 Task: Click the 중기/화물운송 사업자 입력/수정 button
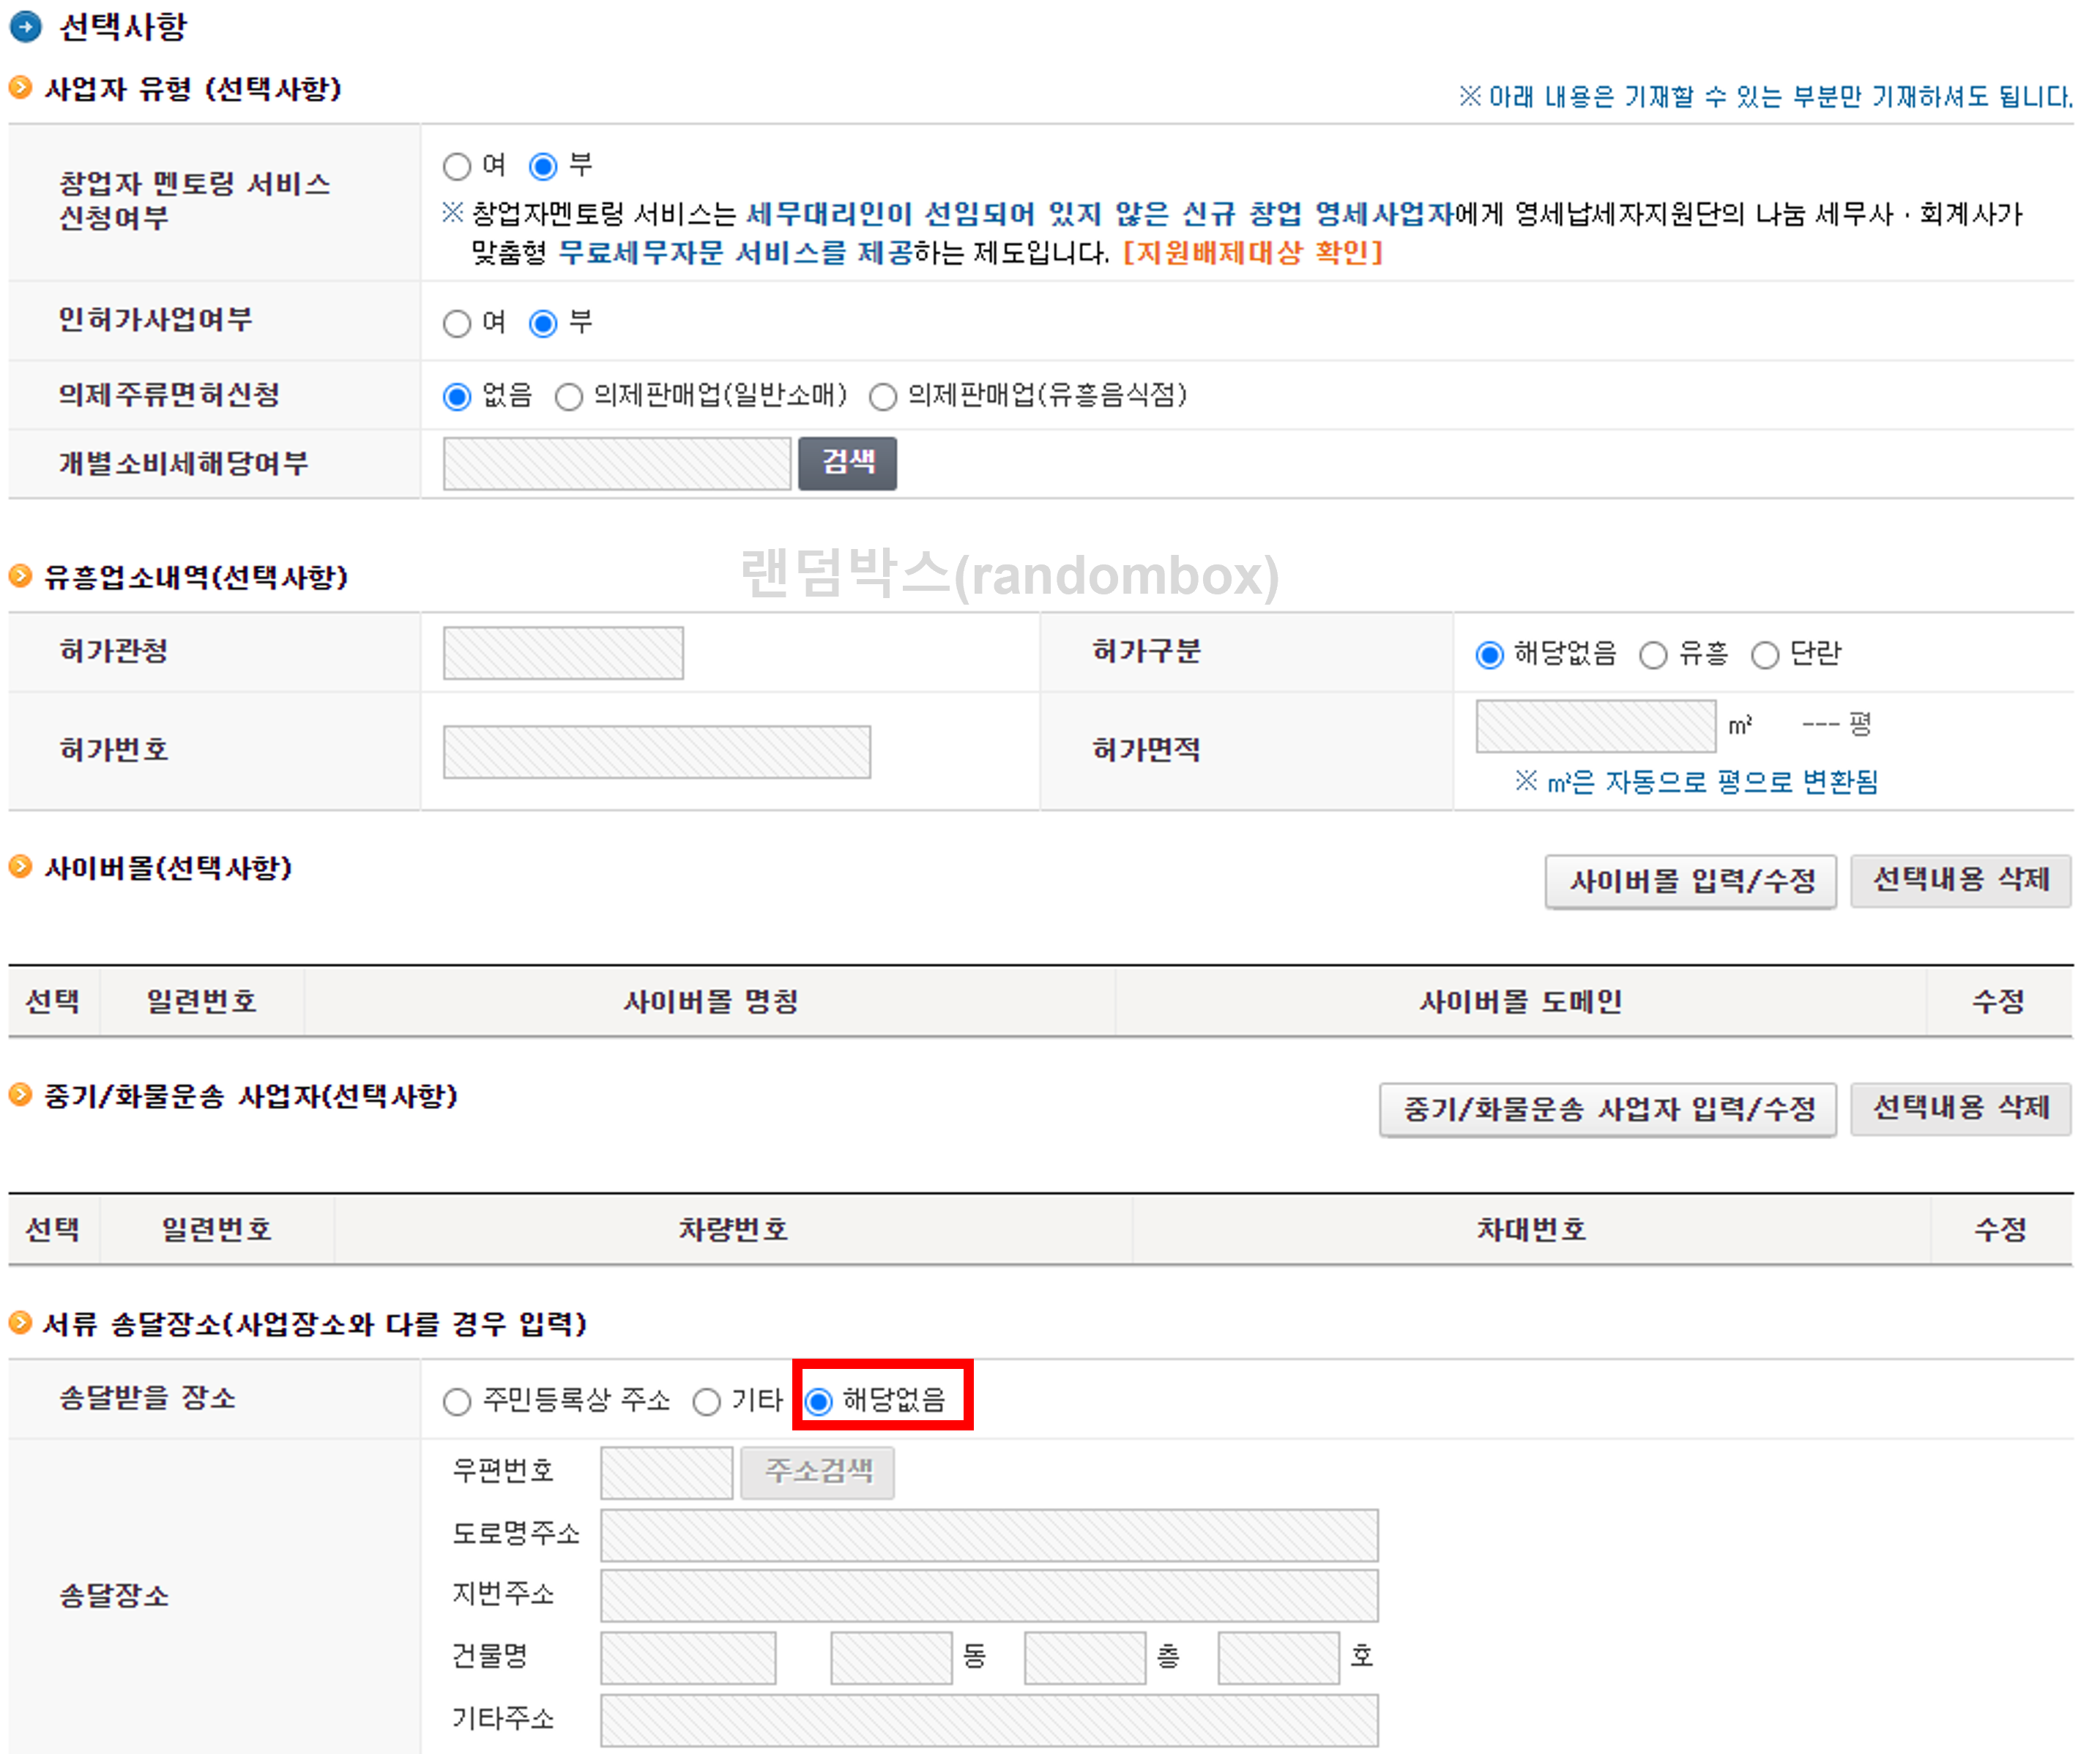(1607, 1108)
